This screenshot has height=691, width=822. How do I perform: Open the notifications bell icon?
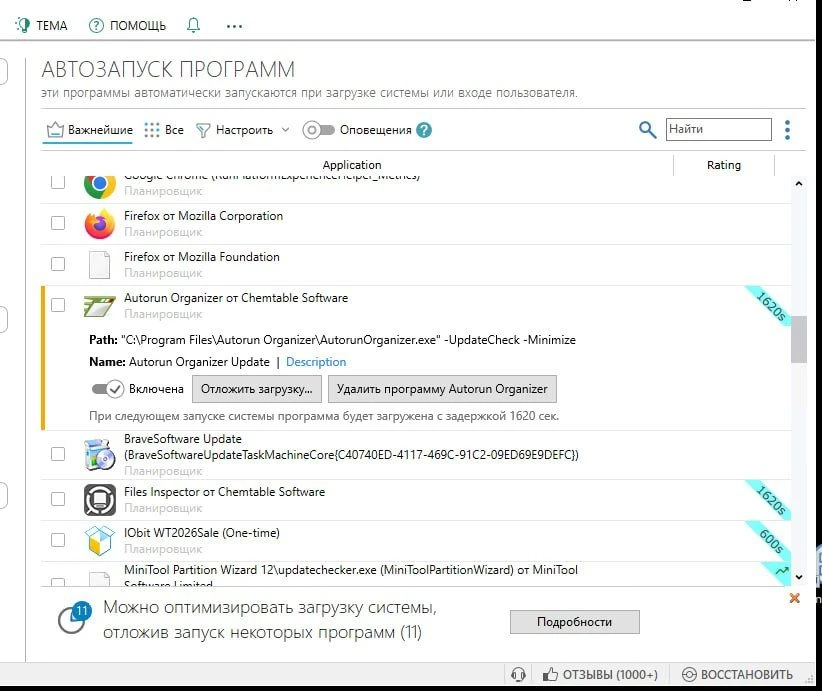[x=193, y=25]
